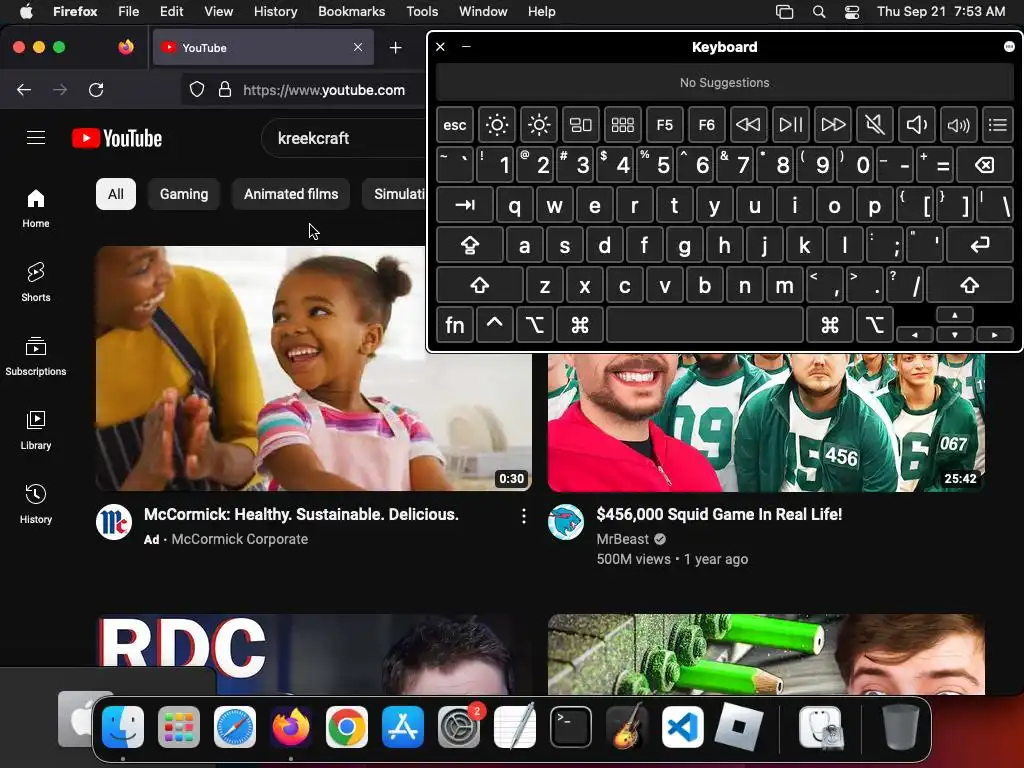Screen dimensions: 1024x768
Task: Click the volume up key
Action: pos(958,125)
